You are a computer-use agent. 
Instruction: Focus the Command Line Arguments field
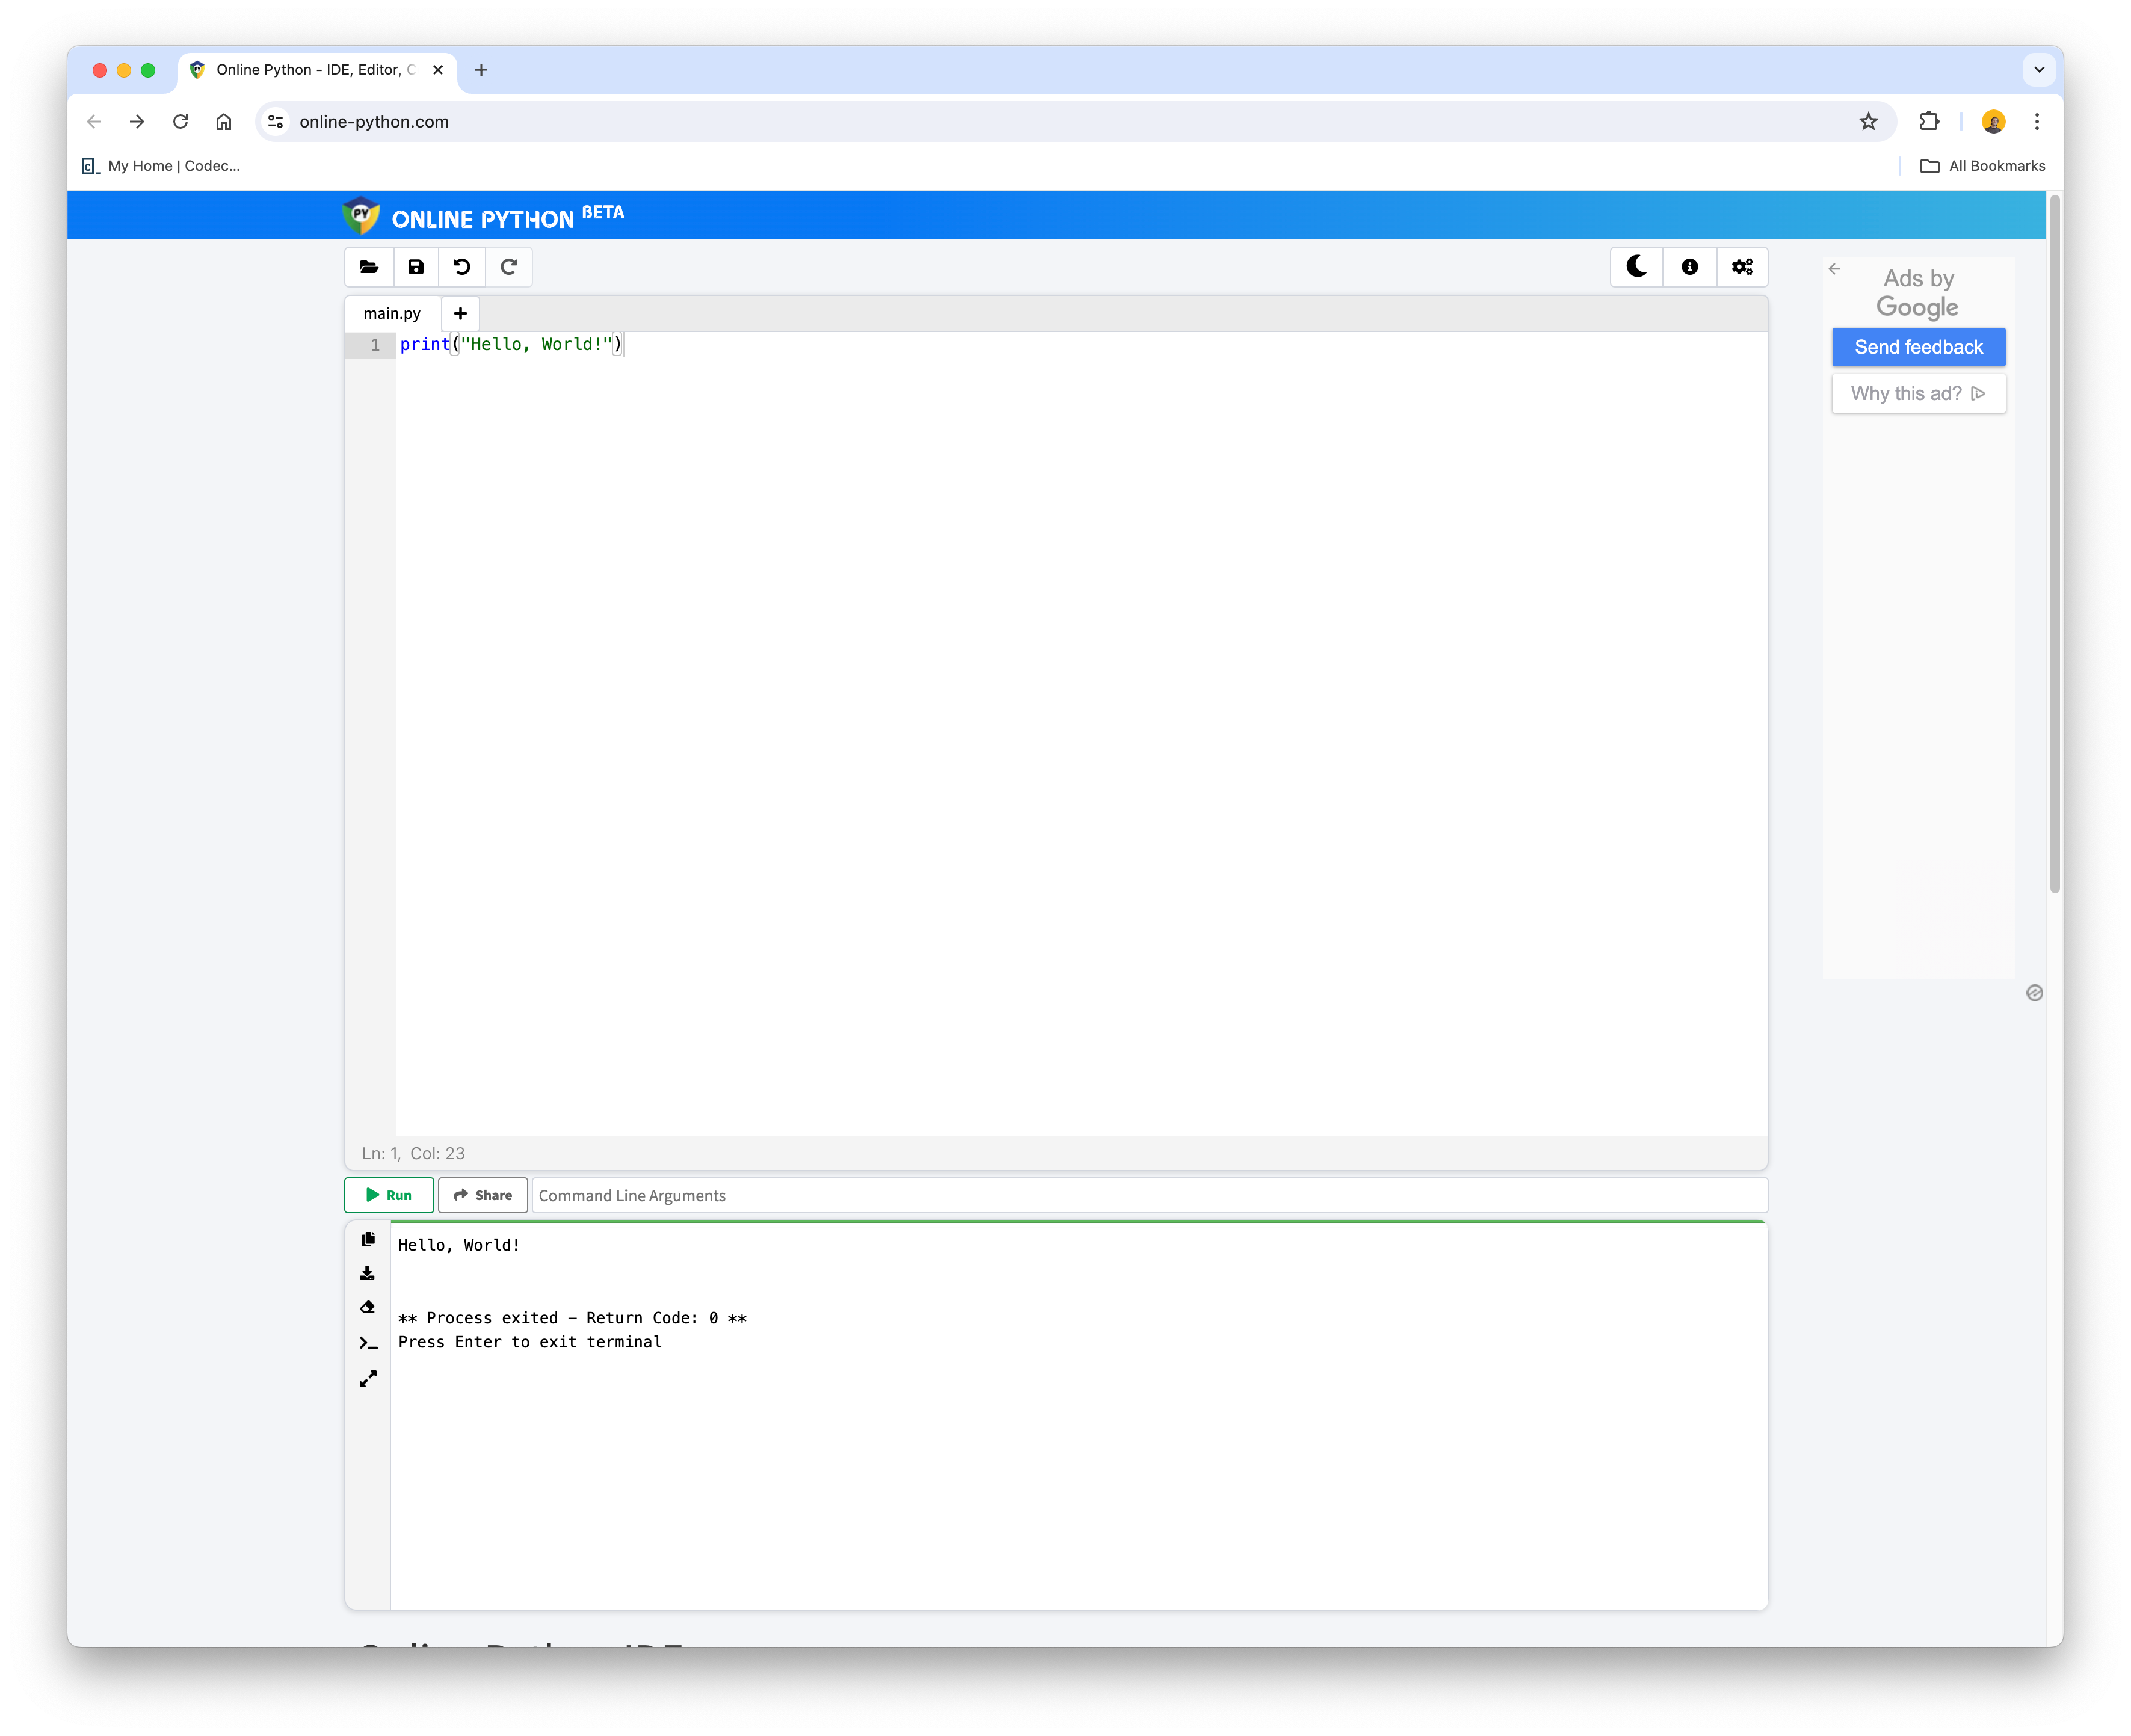click(x=1148, y=1195)
